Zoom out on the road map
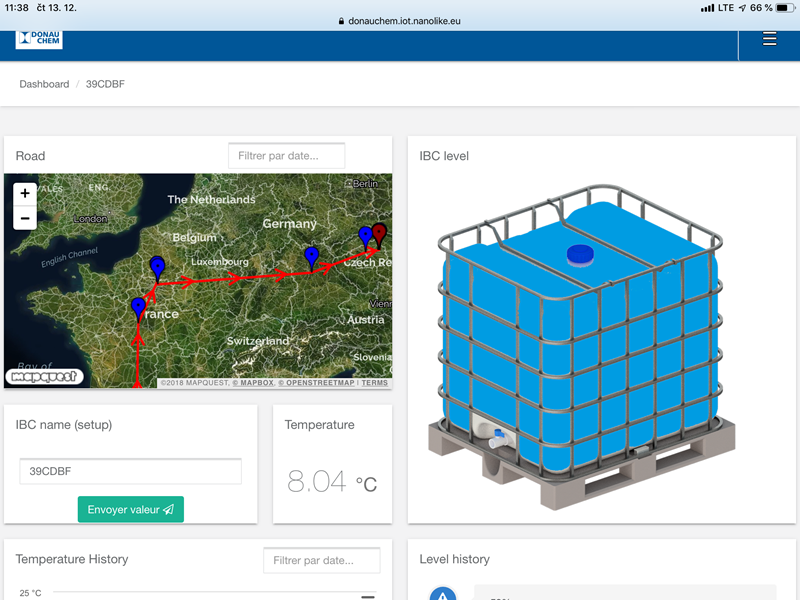800x600 pixels. 25,217
